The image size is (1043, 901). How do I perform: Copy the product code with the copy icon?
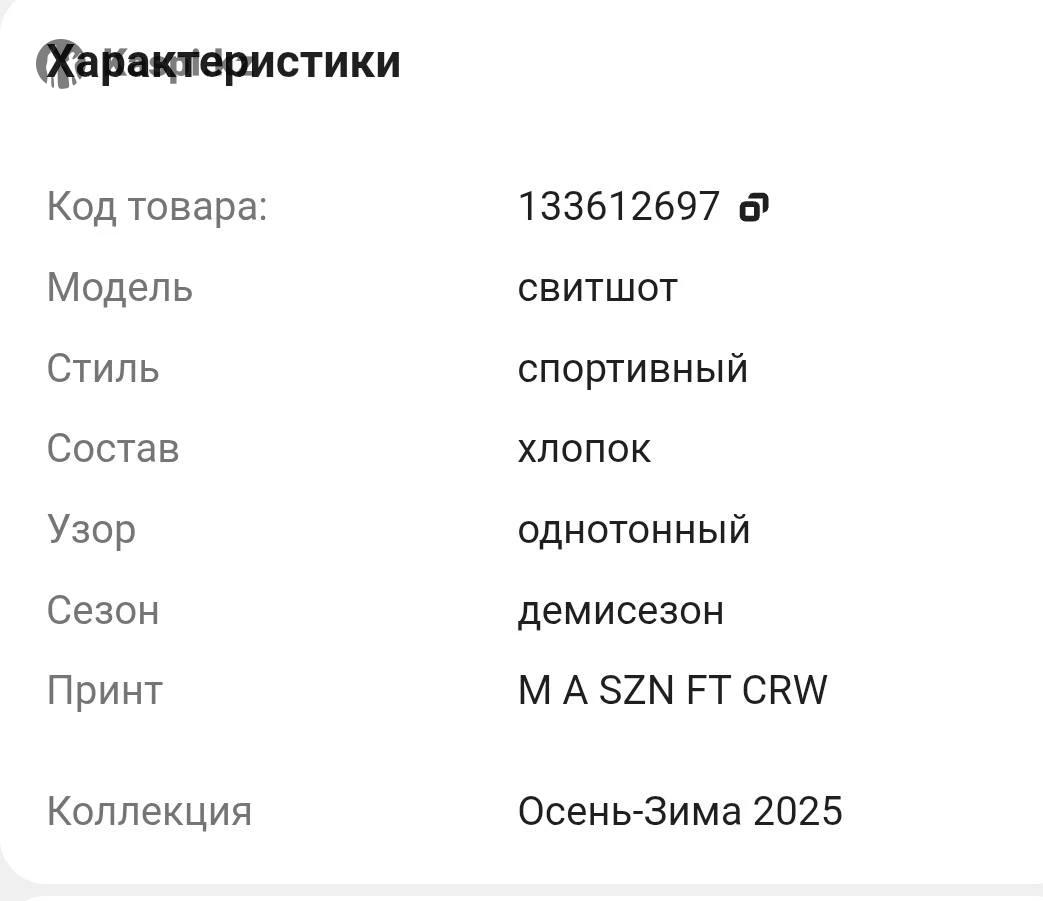point(753,208)
